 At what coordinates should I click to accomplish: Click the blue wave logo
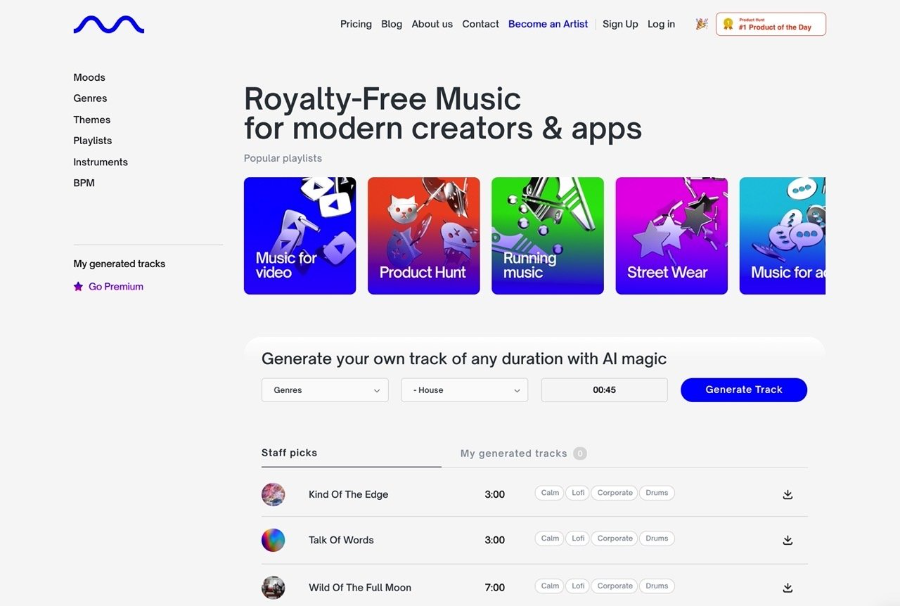[108, 25]
